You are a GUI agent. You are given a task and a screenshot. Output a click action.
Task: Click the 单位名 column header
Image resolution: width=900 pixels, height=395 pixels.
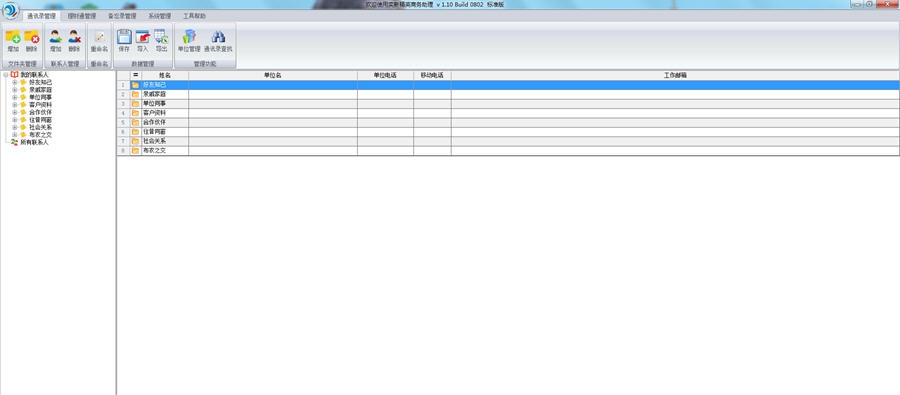(273, 75)
